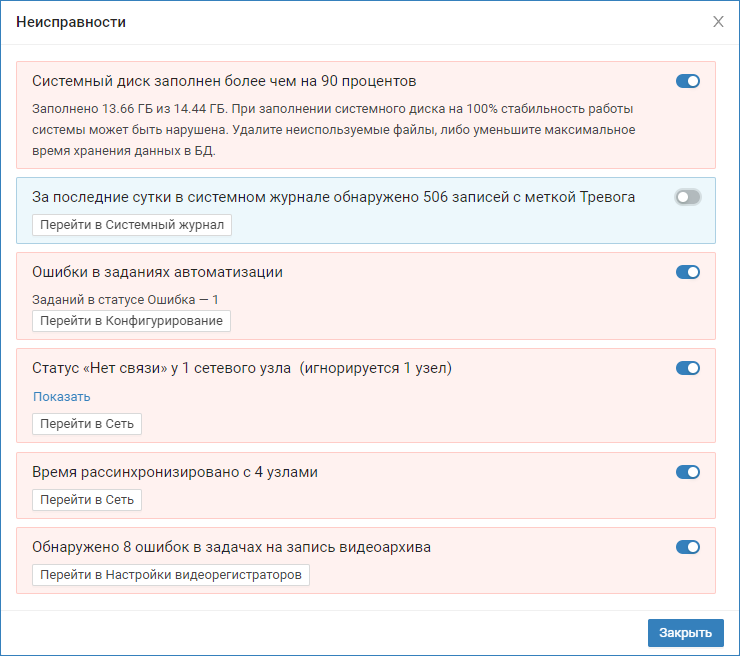Image resolution: width=740 pixels, height=656 pixels.
Task: Toggle the «Нет связи» network node alert
Action: click(x=688, y=368)
